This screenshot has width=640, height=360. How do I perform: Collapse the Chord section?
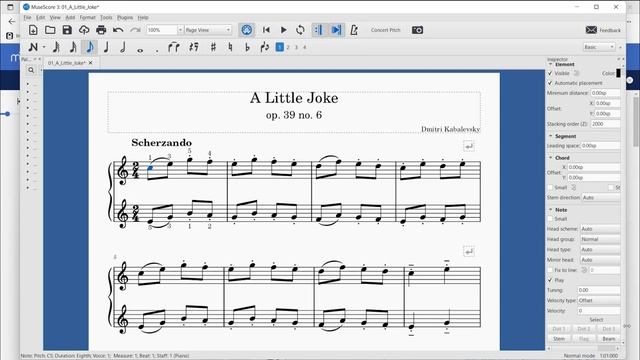click(x=551, y=158)
